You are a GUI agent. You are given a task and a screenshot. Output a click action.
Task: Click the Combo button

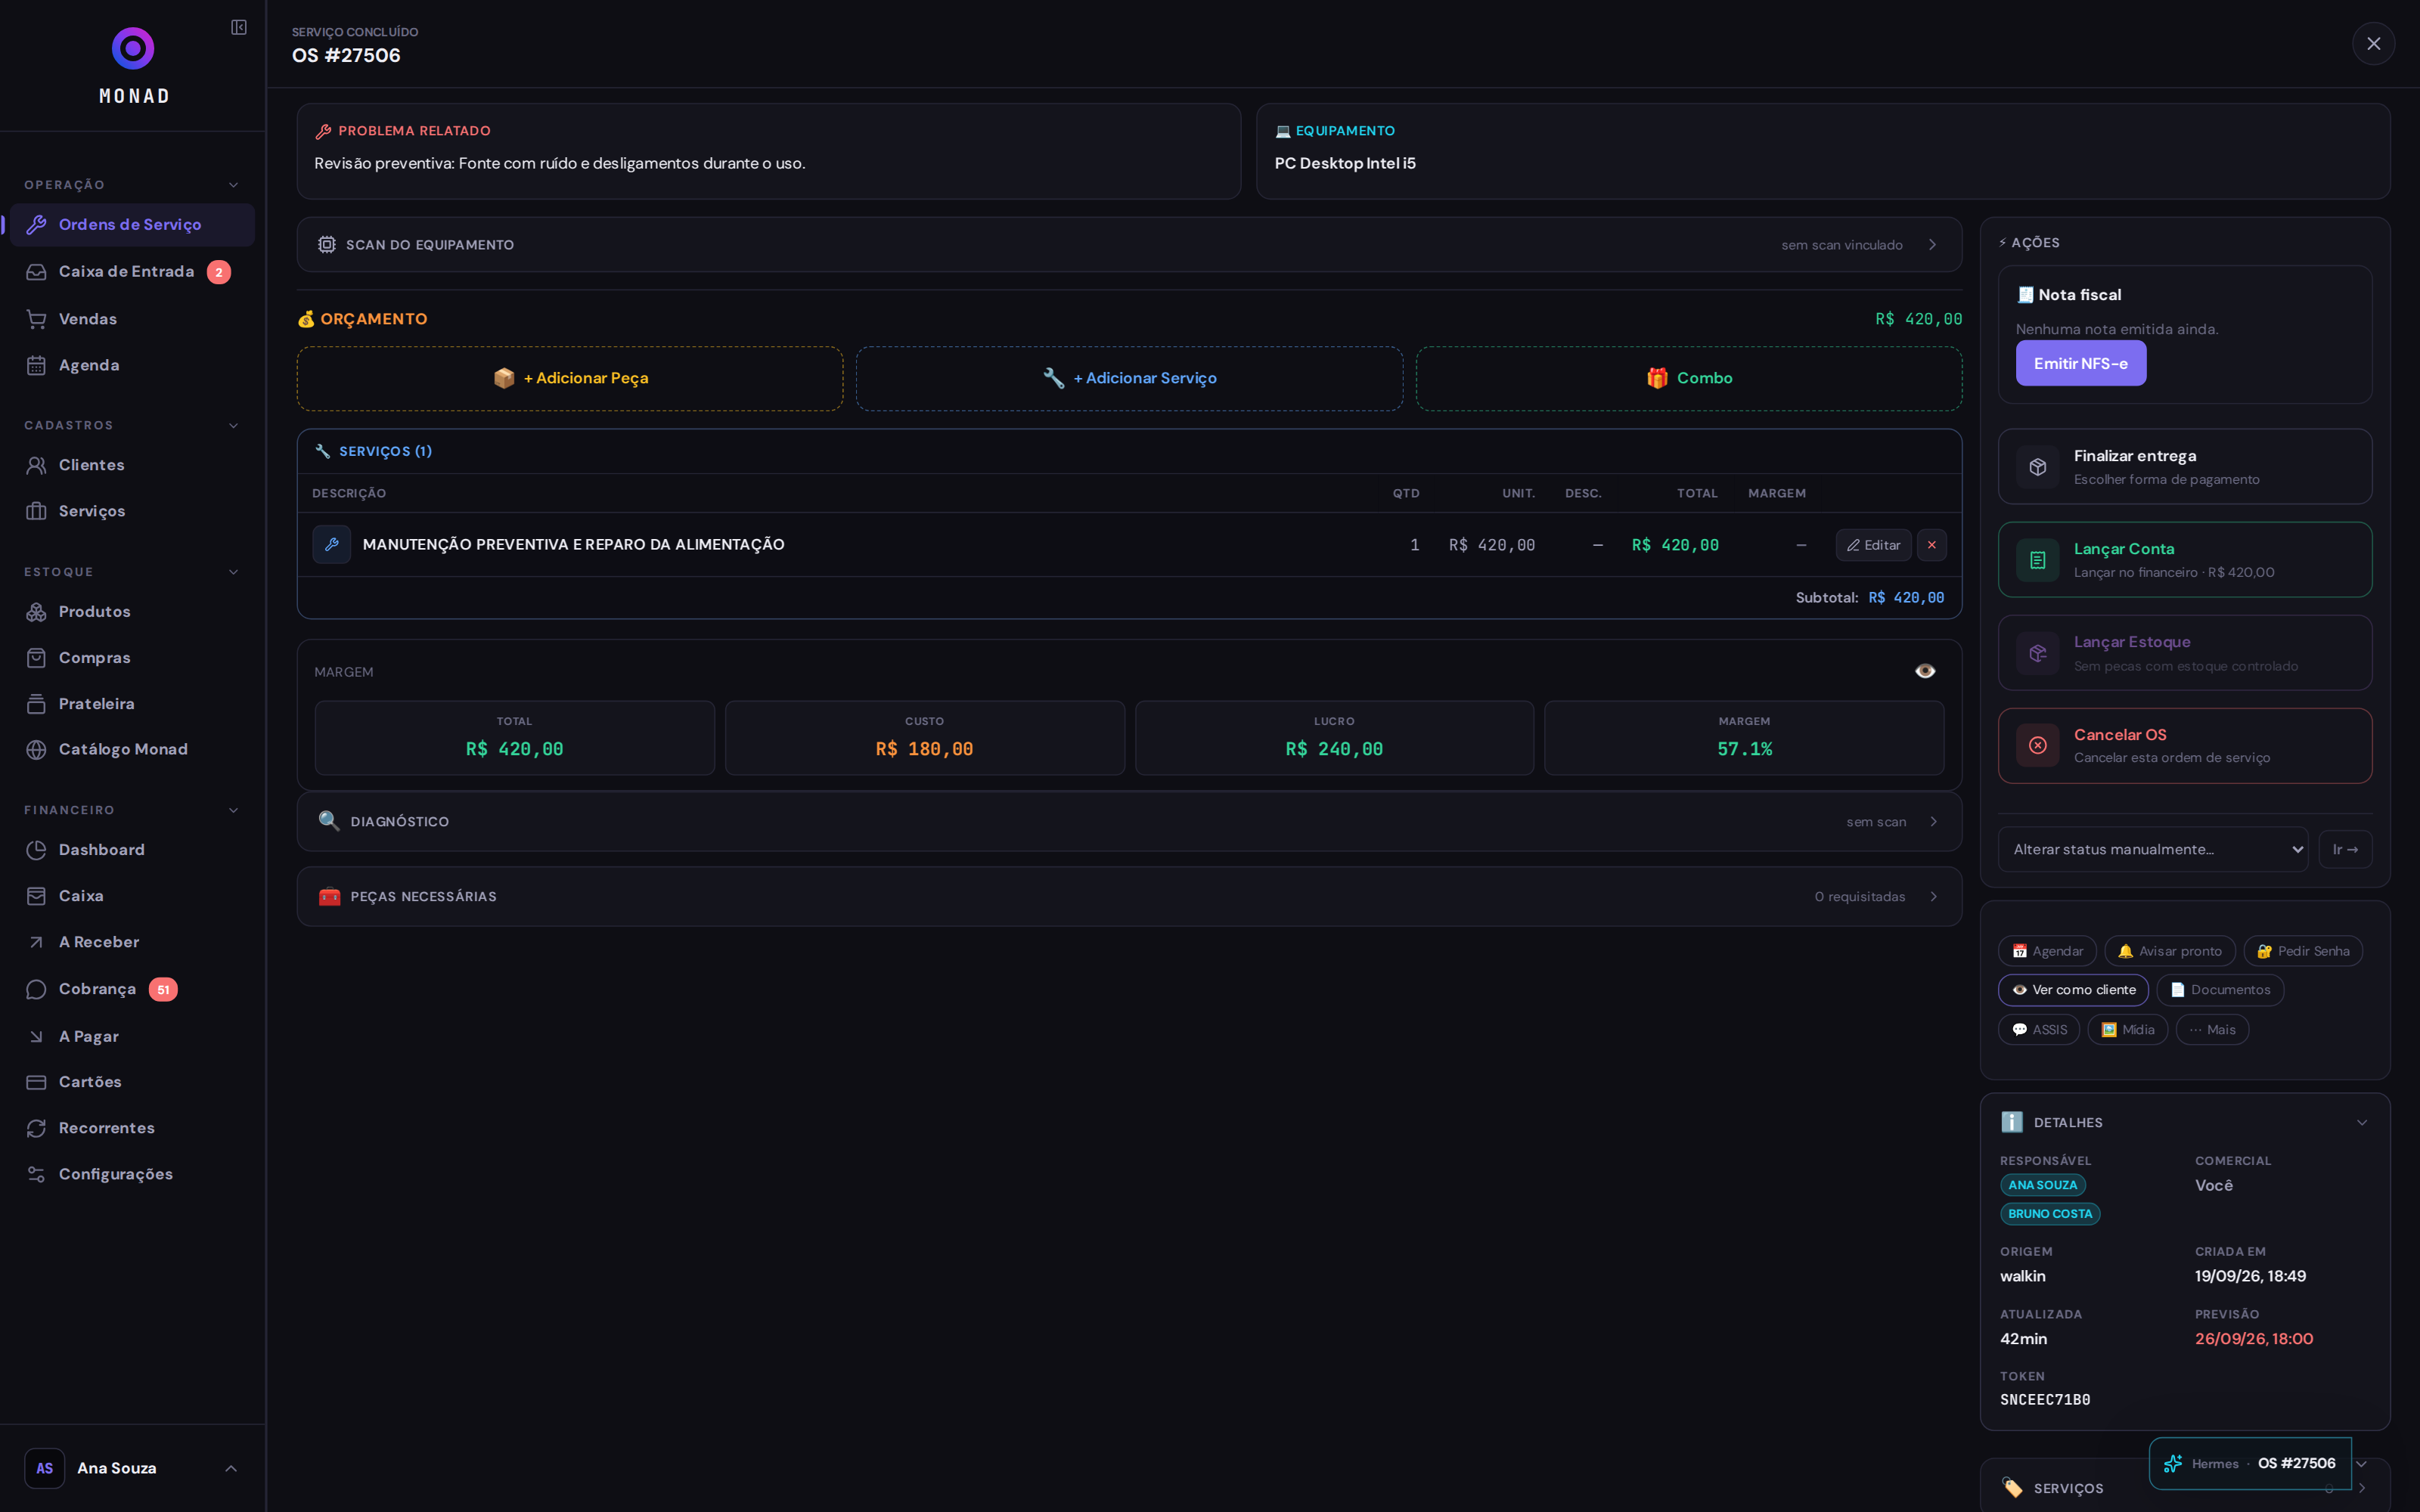pyautogui.click(x=1689, y=378)
